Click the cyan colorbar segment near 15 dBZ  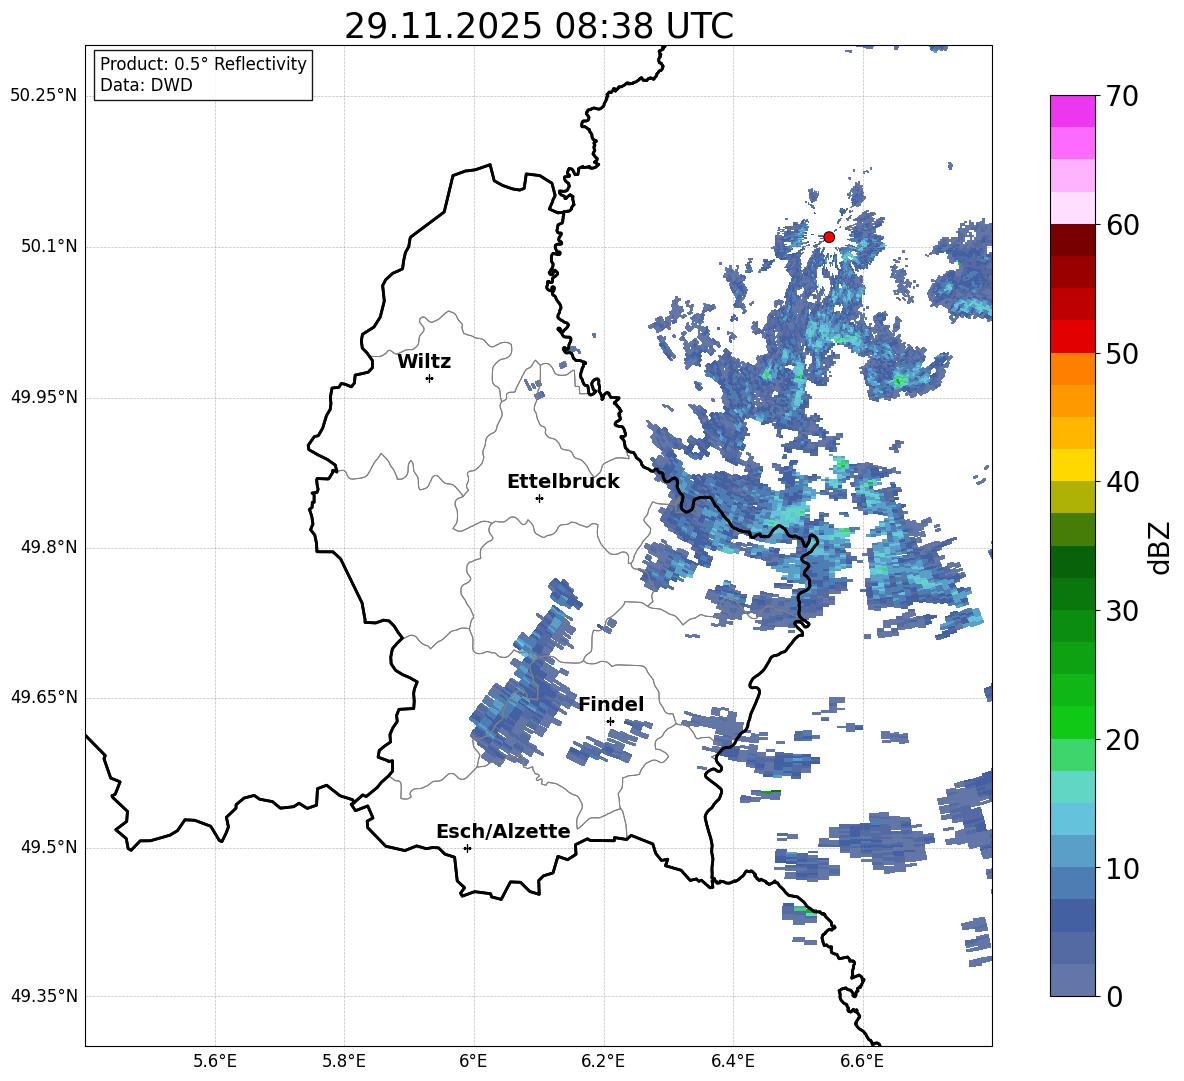coord(1073,787)
